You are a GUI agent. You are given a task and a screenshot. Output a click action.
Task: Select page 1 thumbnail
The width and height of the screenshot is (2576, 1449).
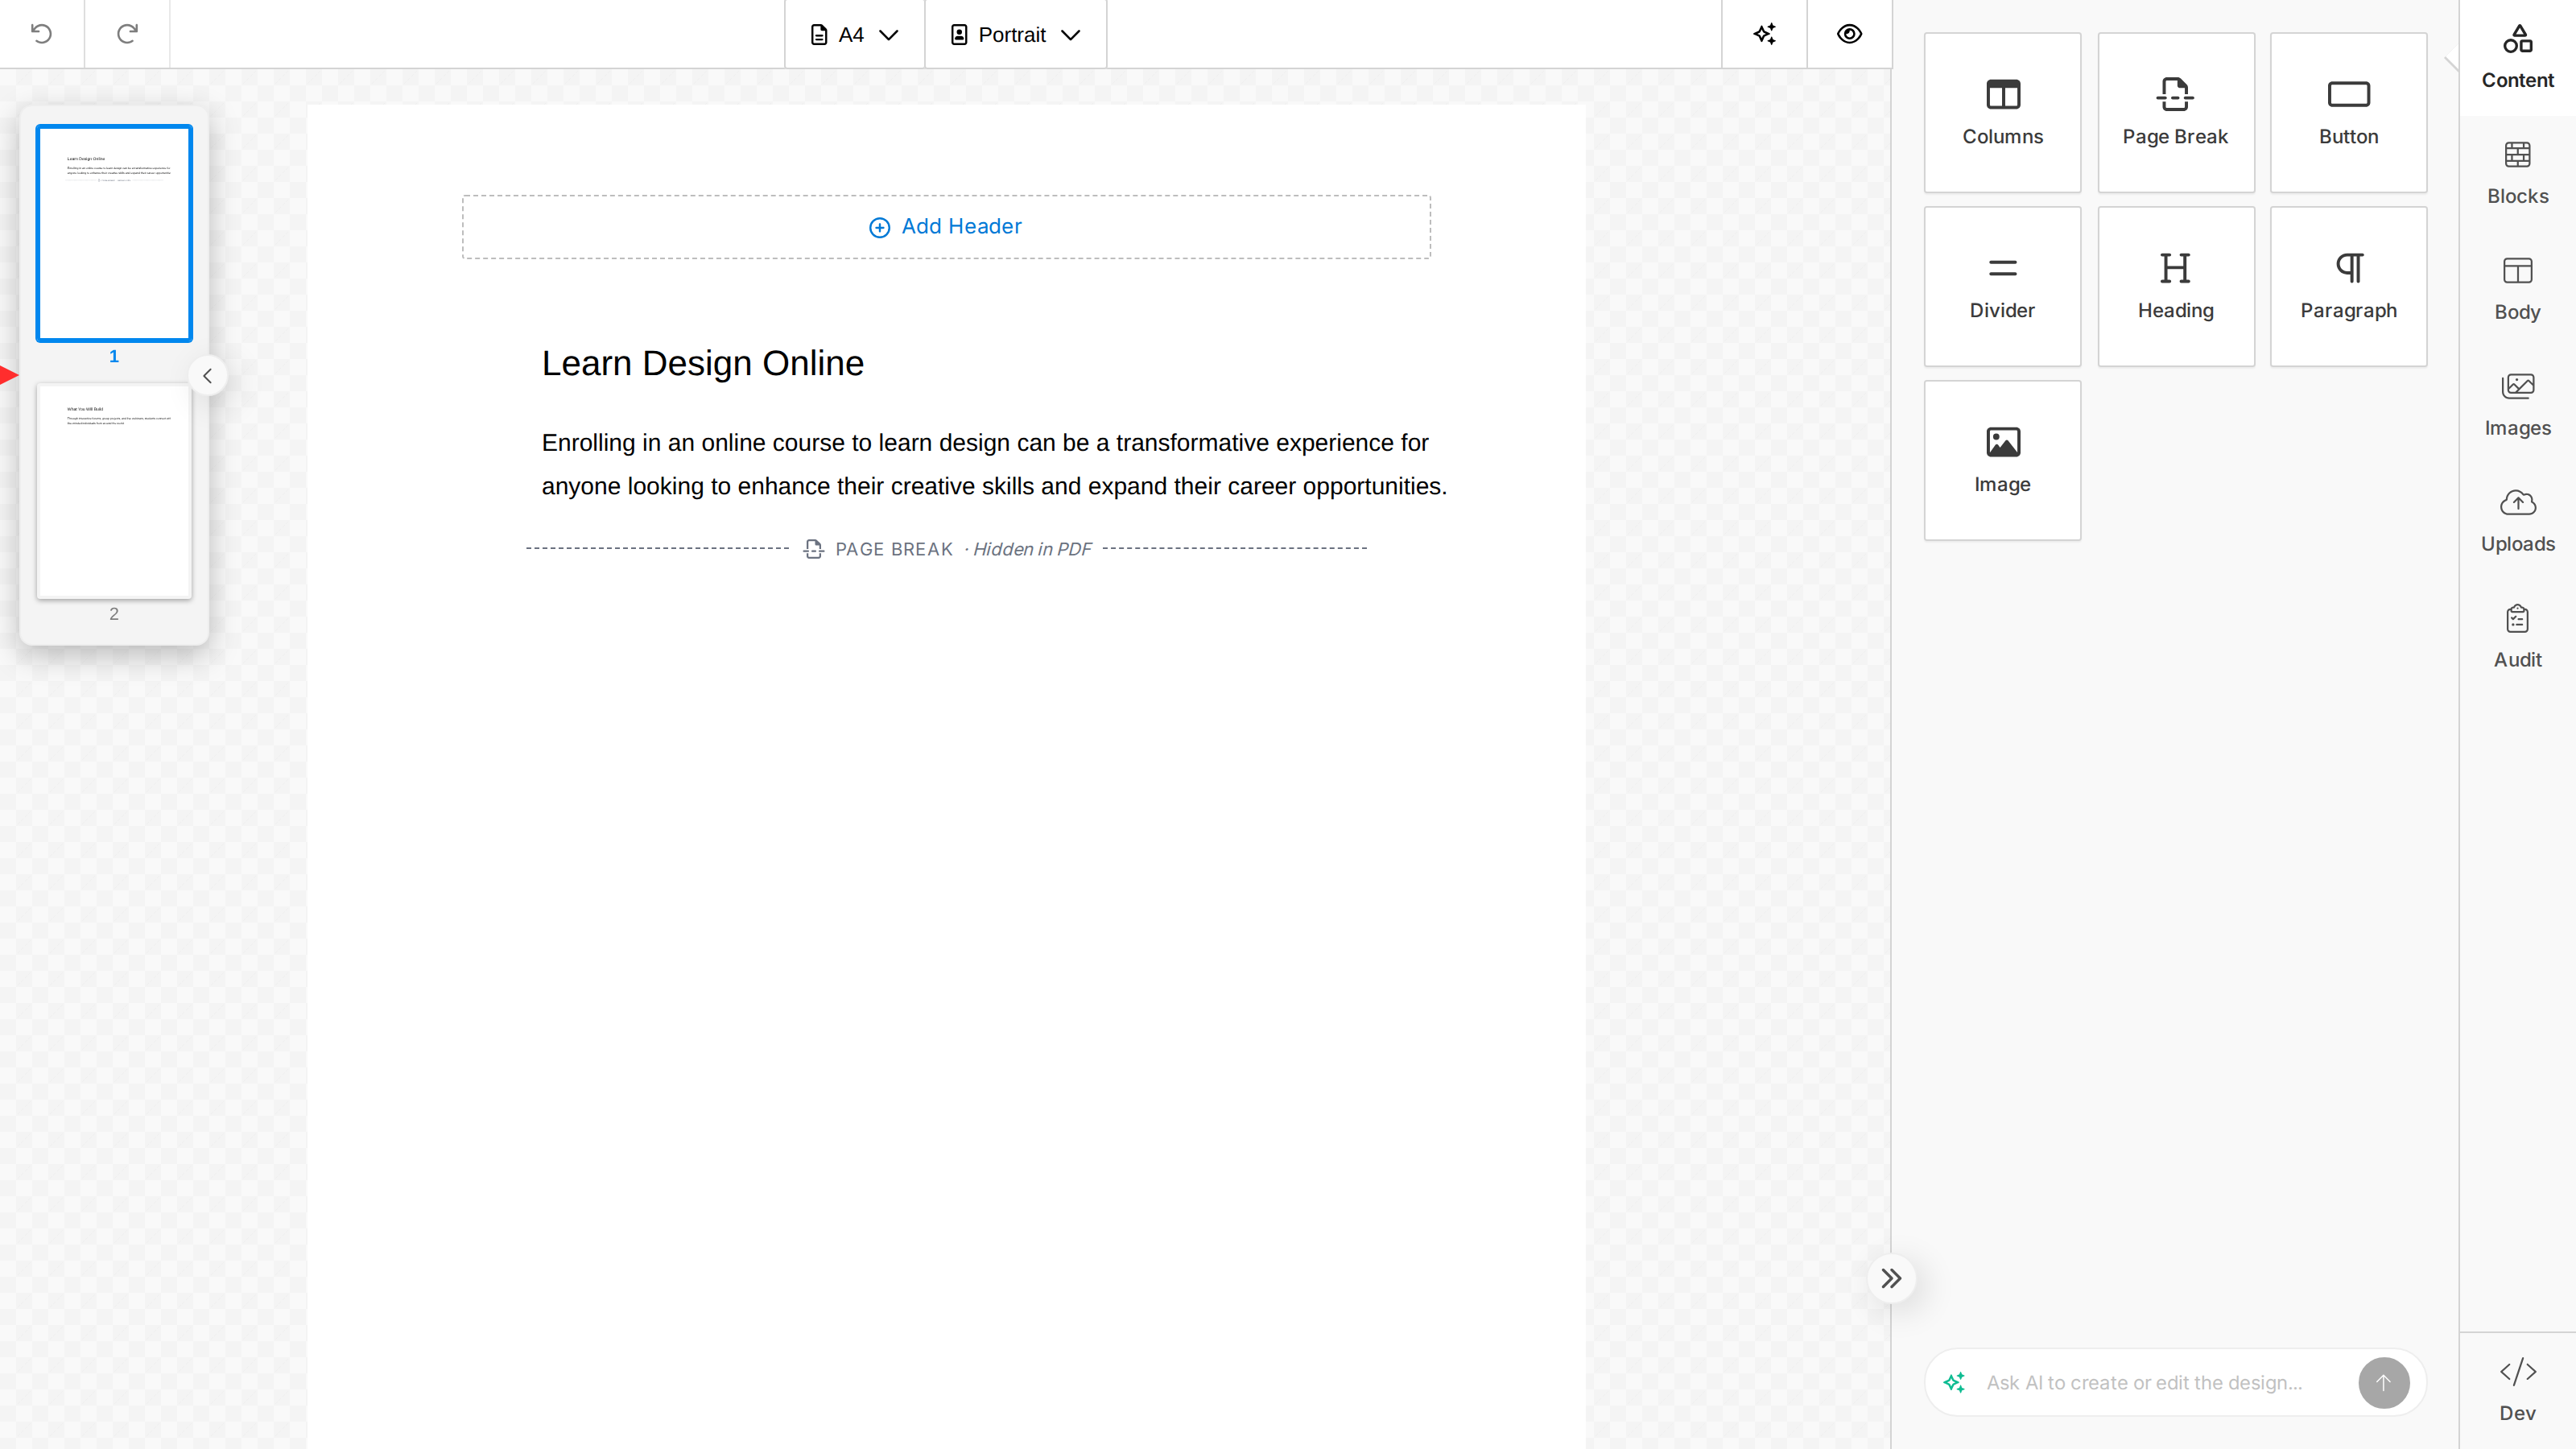pyautogui.click(x=114, y=233)
